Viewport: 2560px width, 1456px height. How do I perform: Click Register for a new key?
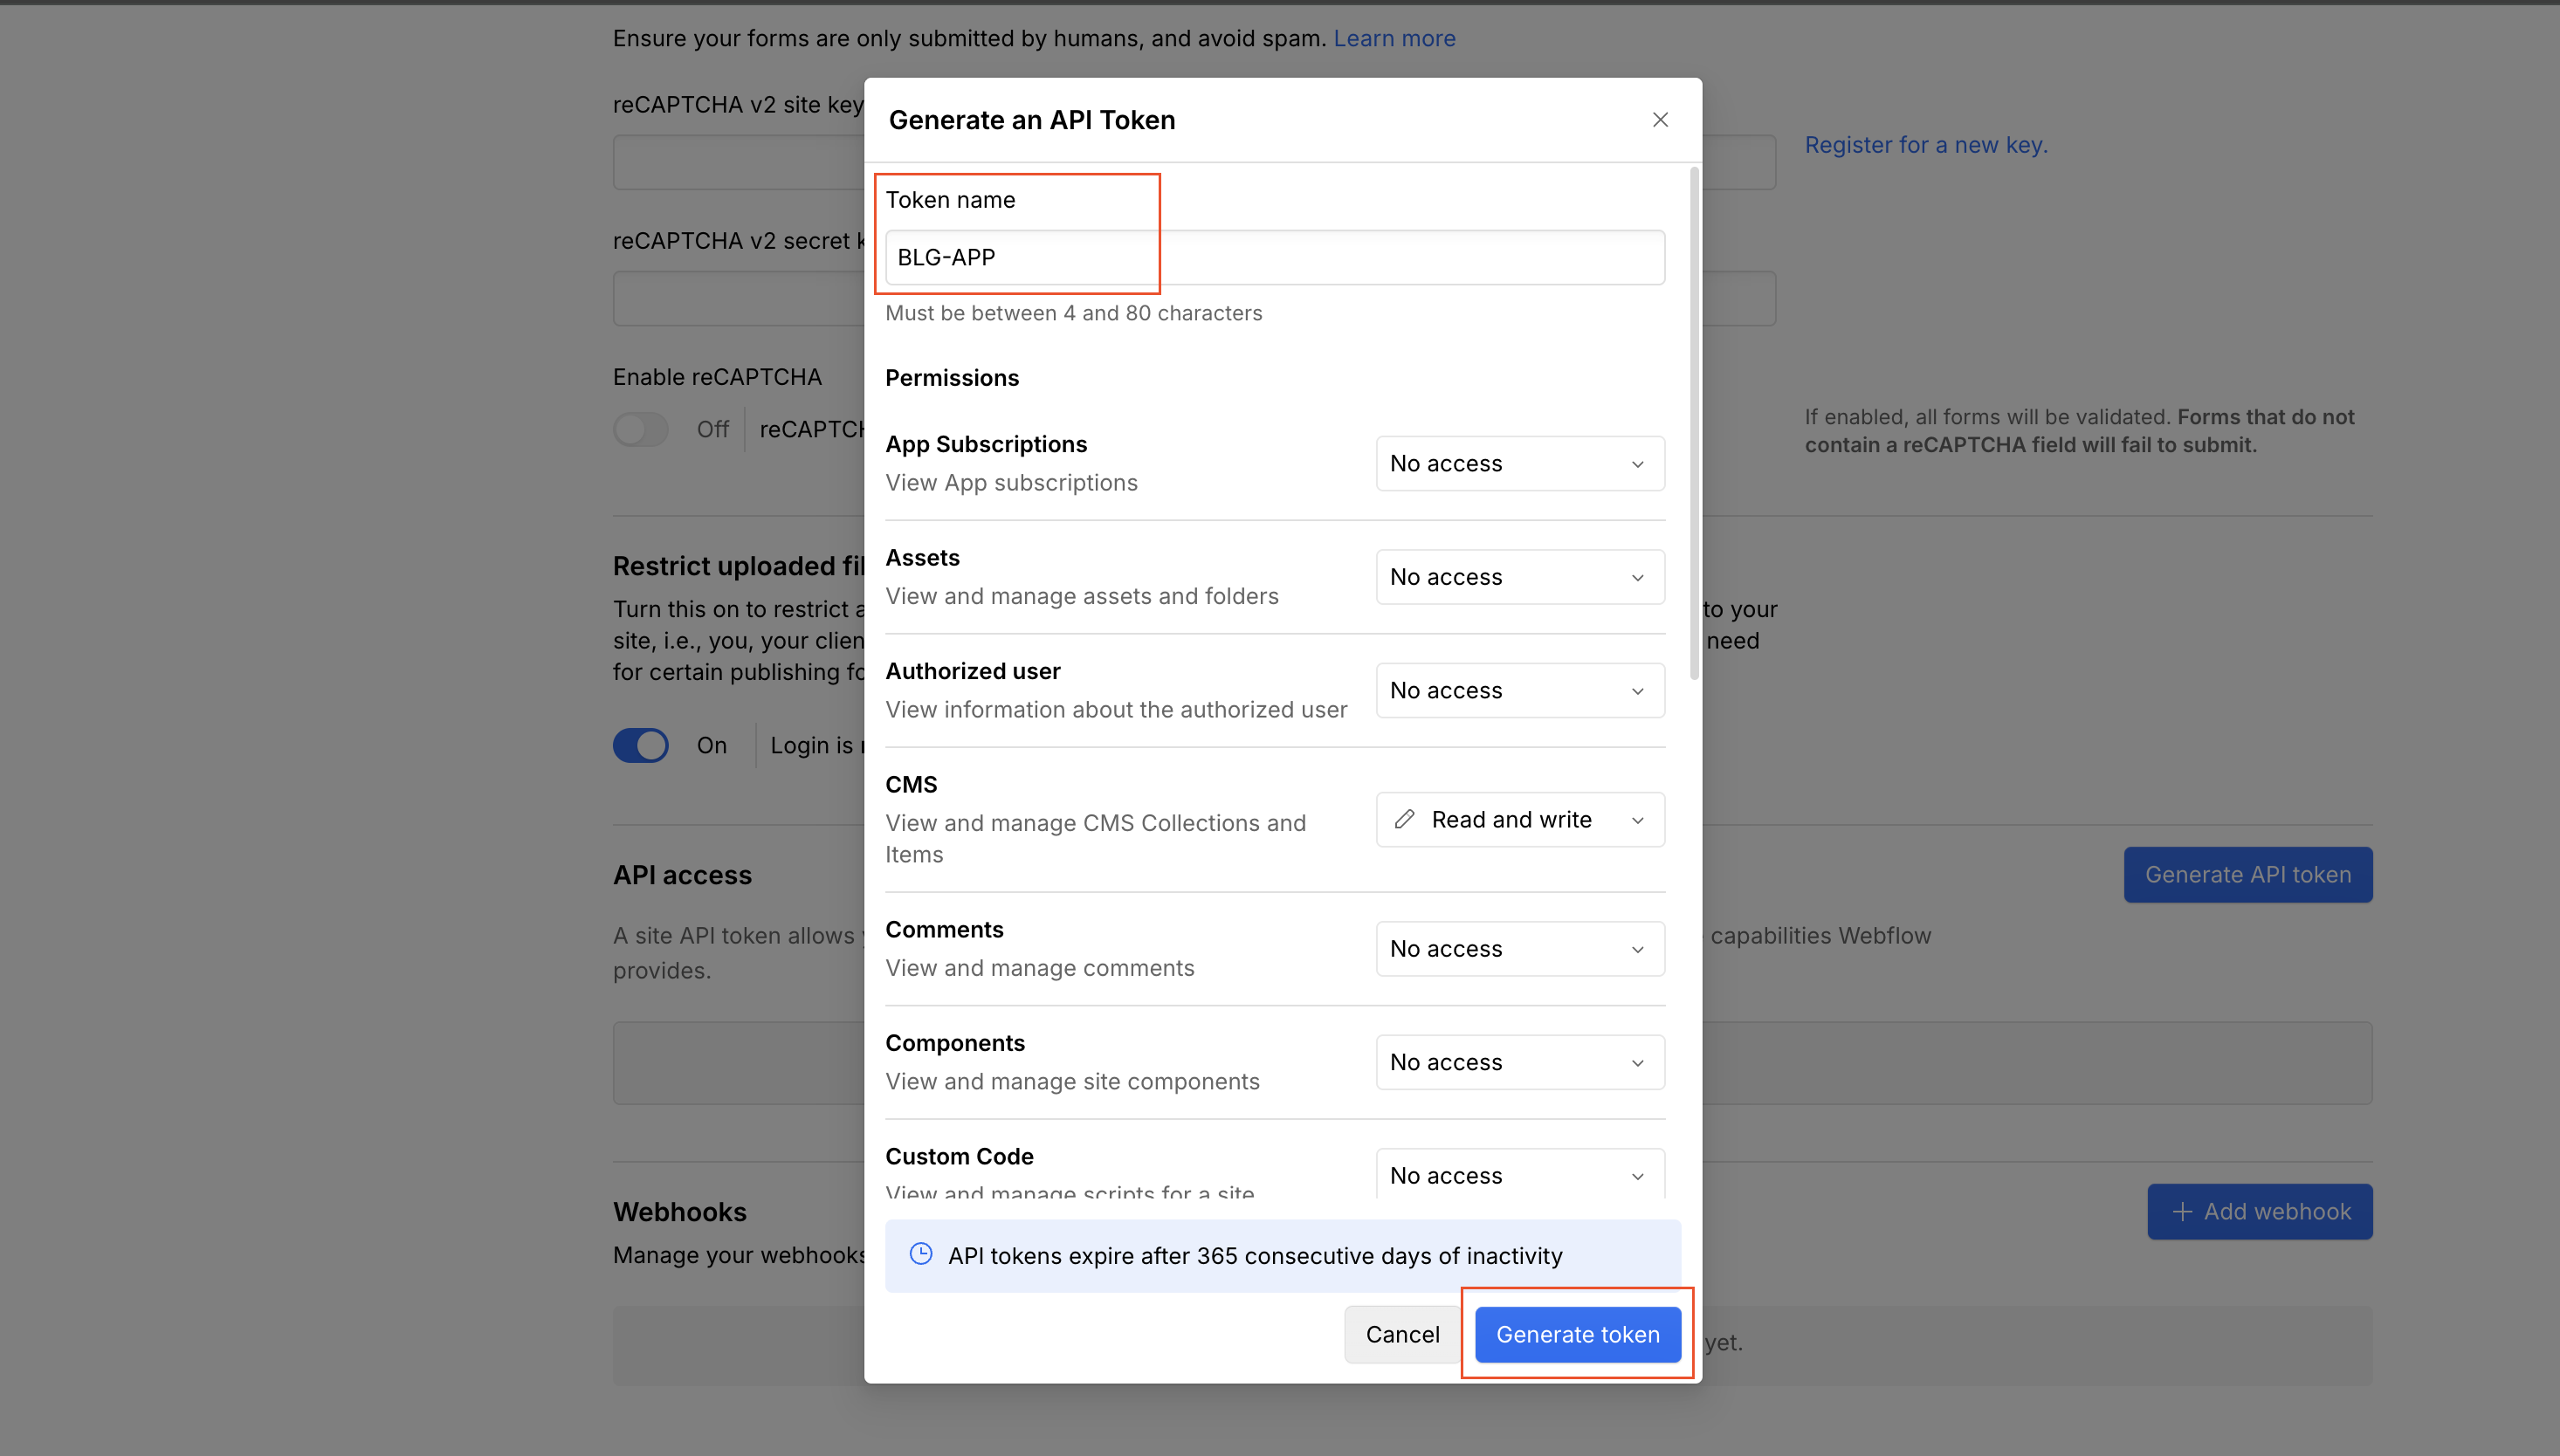1926,145
